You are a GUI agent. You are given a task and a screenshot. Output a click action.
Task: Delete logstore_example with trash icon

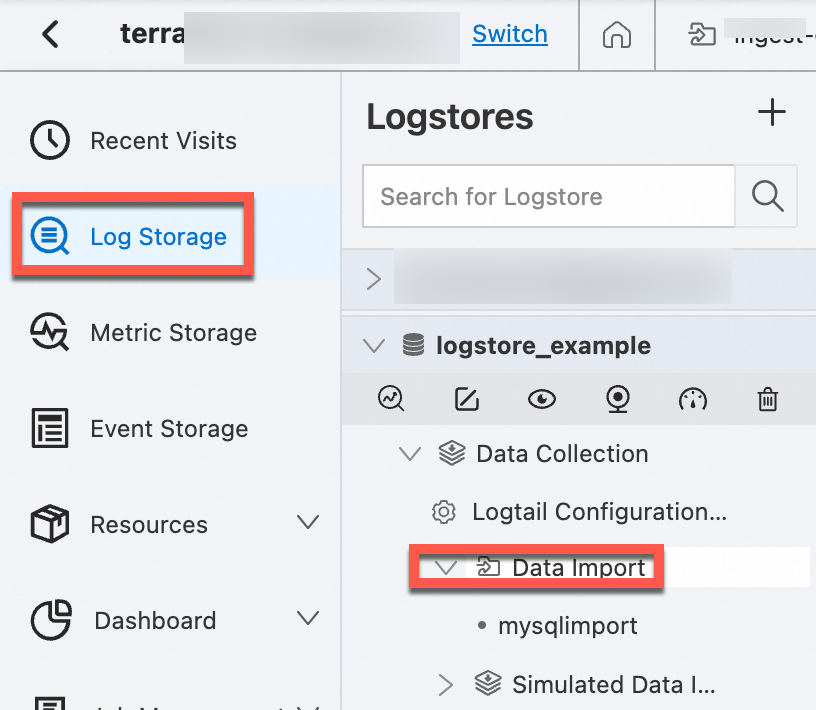coord(767,400)
